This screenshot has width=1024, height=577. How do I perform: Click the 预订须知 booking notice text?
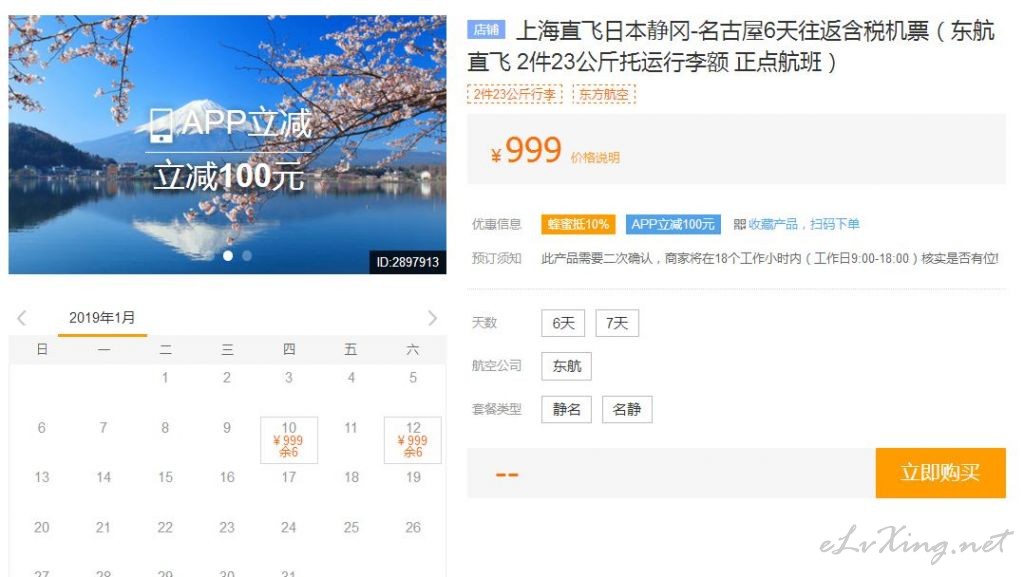pos(496,258)
